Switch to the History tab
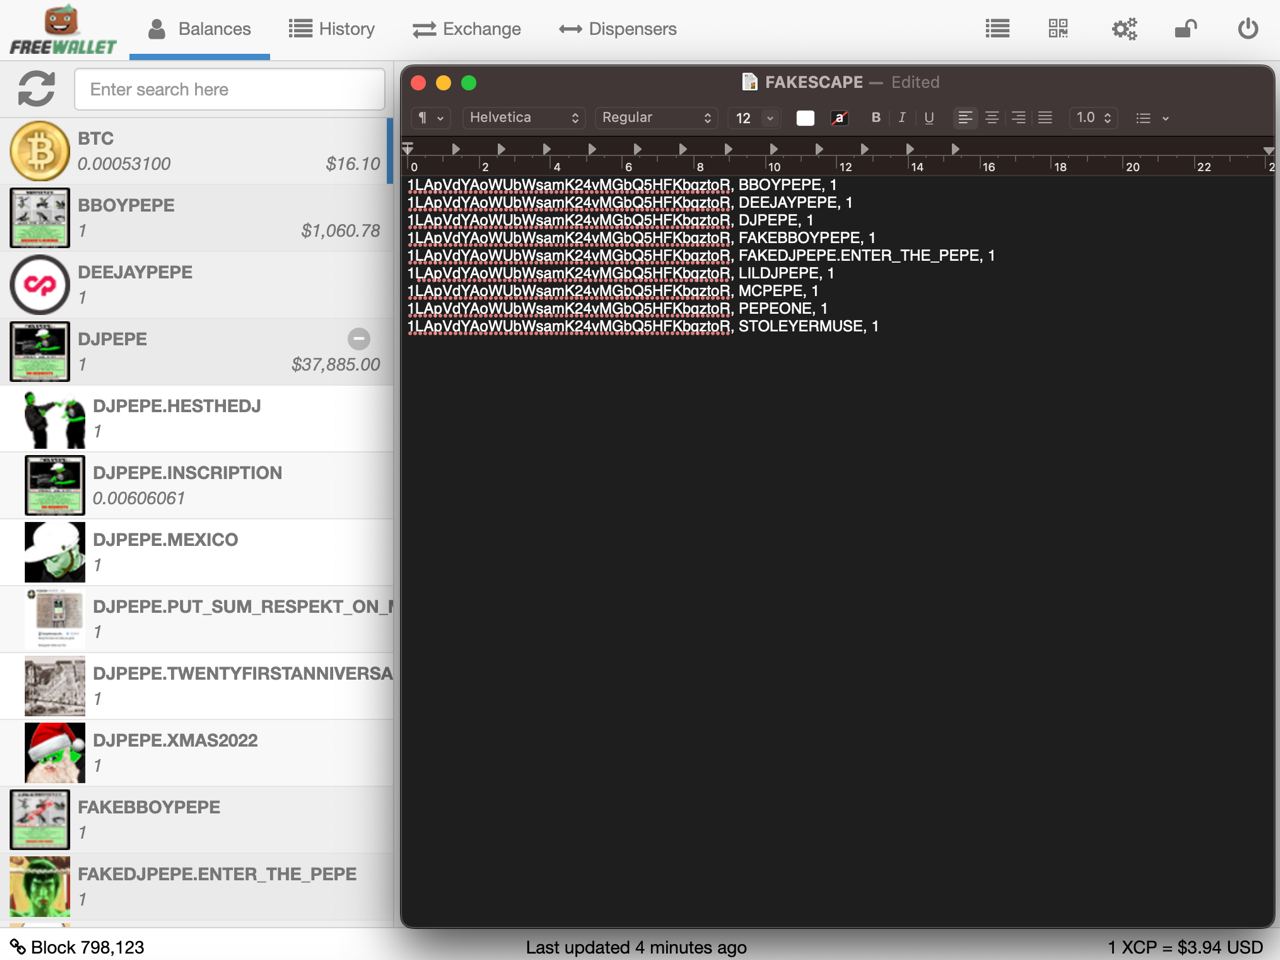This screenshot has width=1280, height=960. (331, 29)
